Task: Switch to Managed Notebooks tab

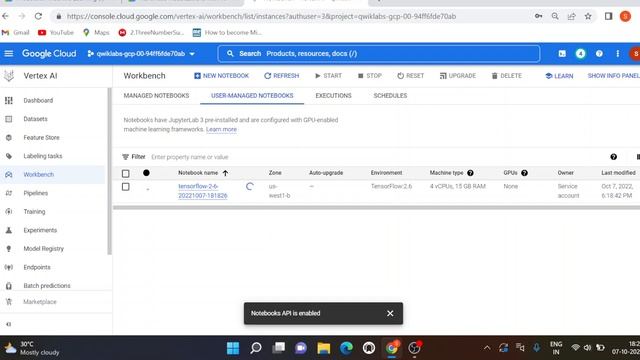Action: [156, 96]
